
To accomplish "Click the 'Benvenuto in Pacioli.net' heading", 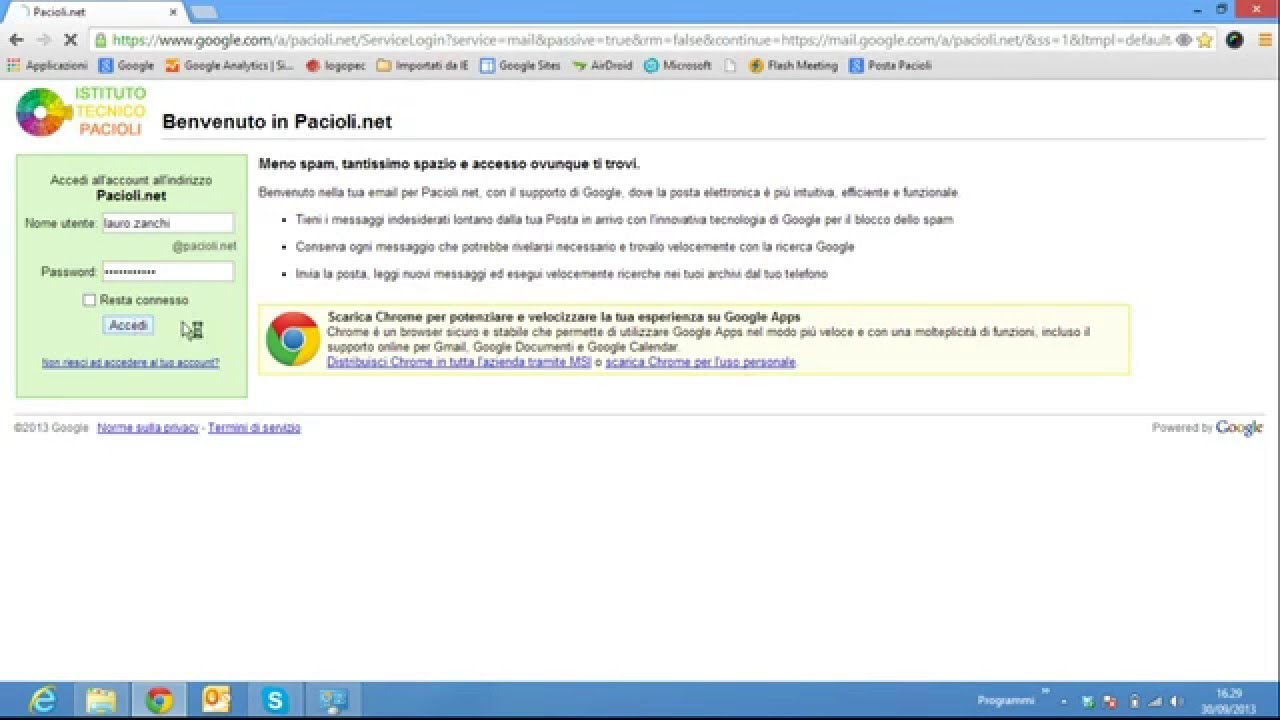I will (x=277, y=122).
